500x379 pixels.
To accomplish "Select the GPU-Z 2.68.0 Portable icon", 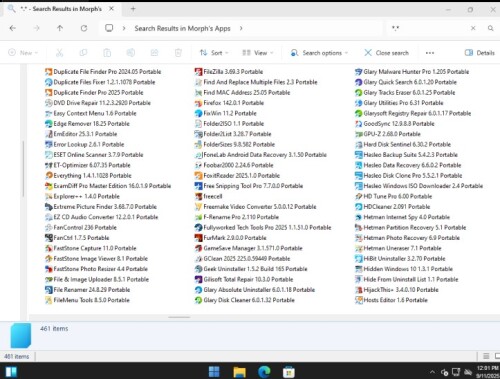I will 359,134.
